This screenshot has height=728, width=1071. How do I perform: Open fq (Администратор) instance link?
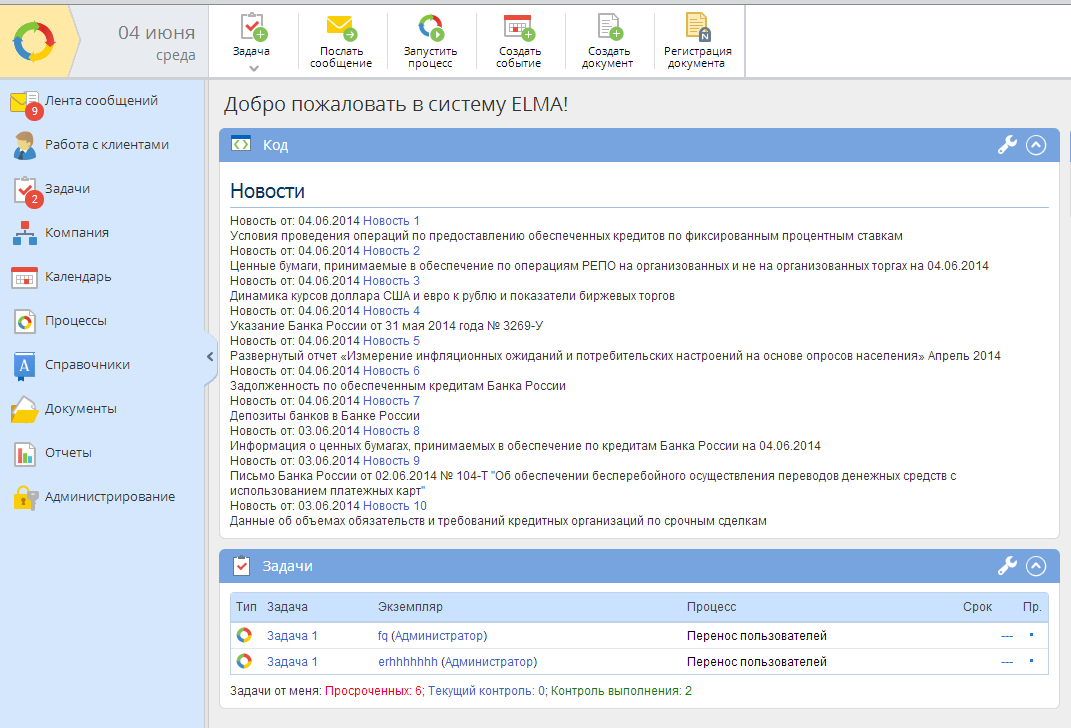tap(432, 636)
